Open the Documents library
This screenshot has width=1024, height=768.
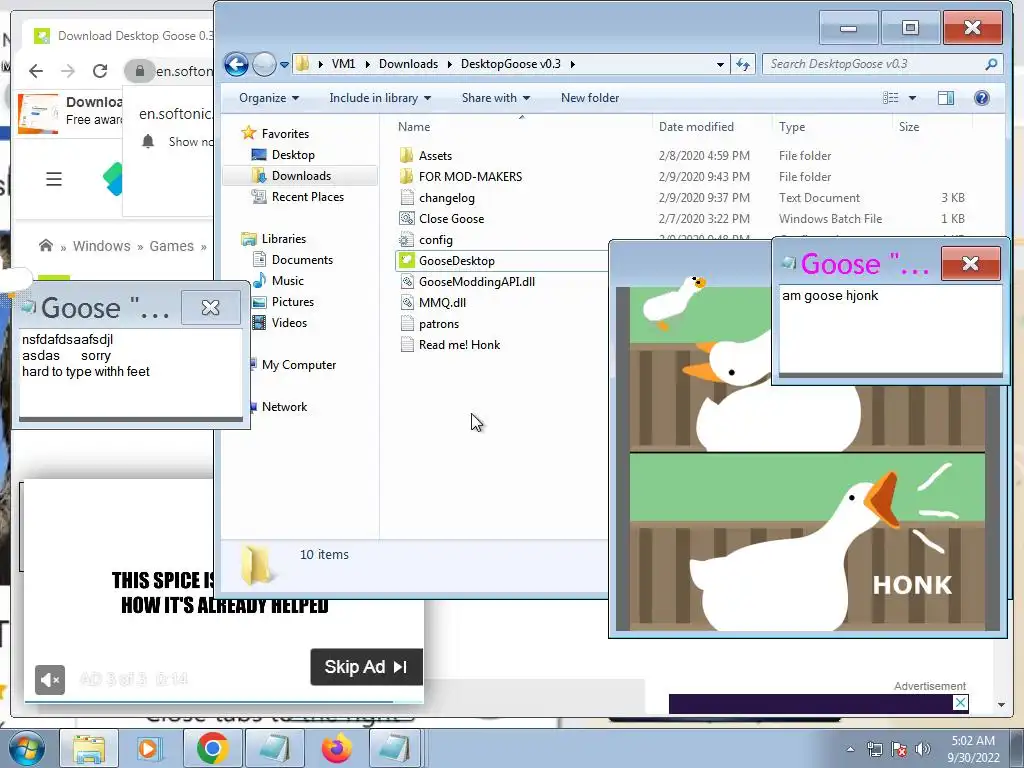tap(302, 260)
